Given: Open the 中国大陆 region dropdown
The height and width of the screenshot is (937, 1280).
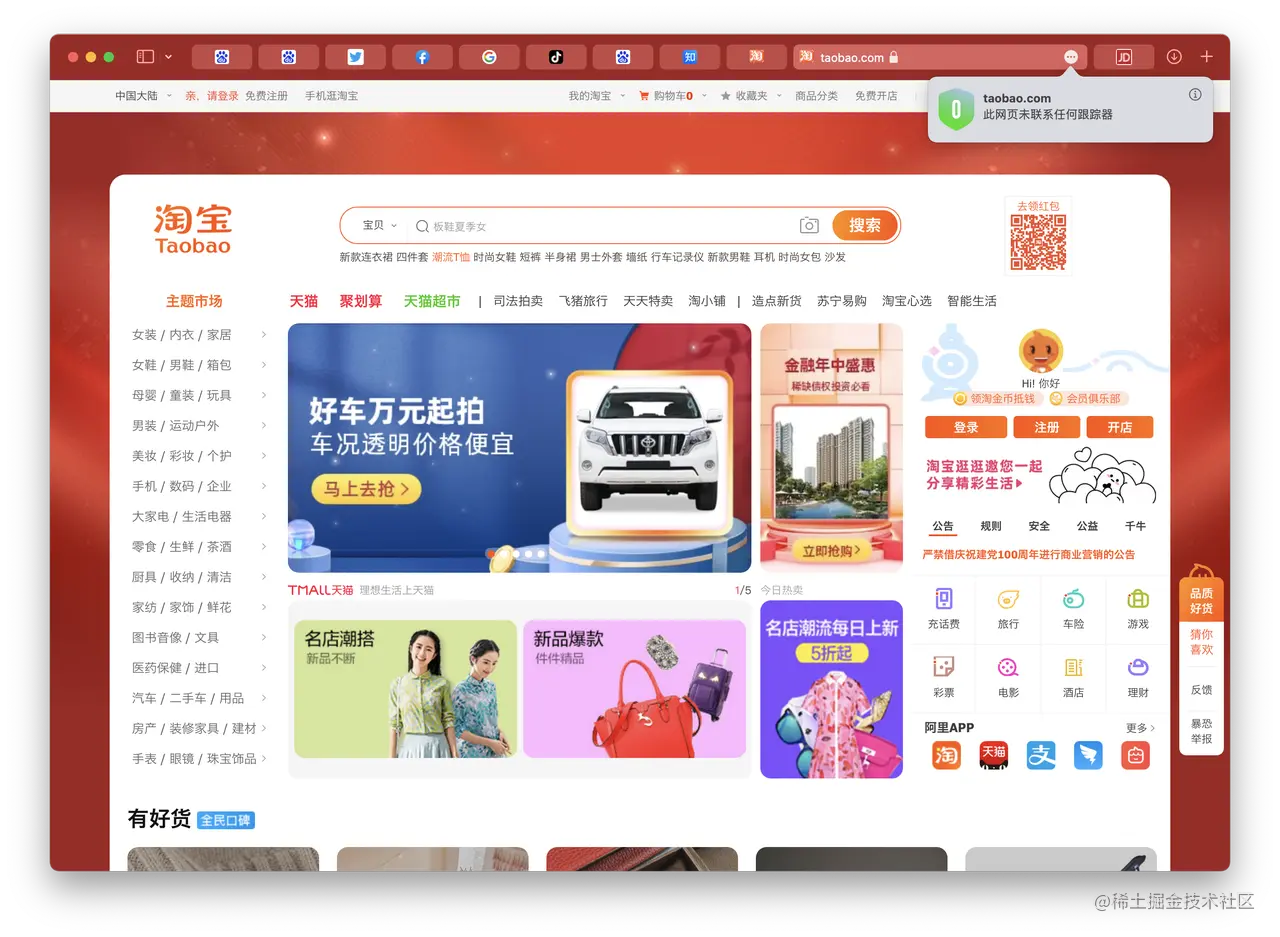Looking at the screenshot, I should (143, 96).
